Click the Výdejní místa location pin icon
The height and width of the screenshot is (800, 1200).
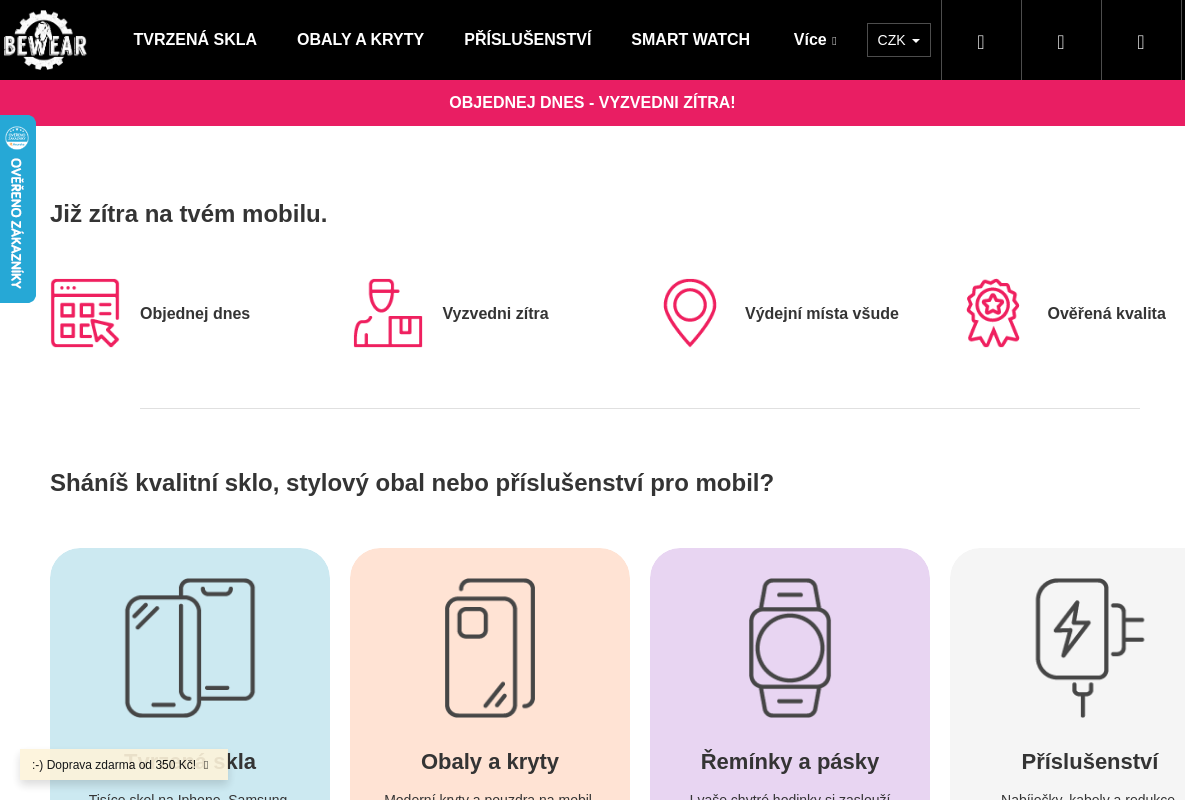(x=690, y=313)
